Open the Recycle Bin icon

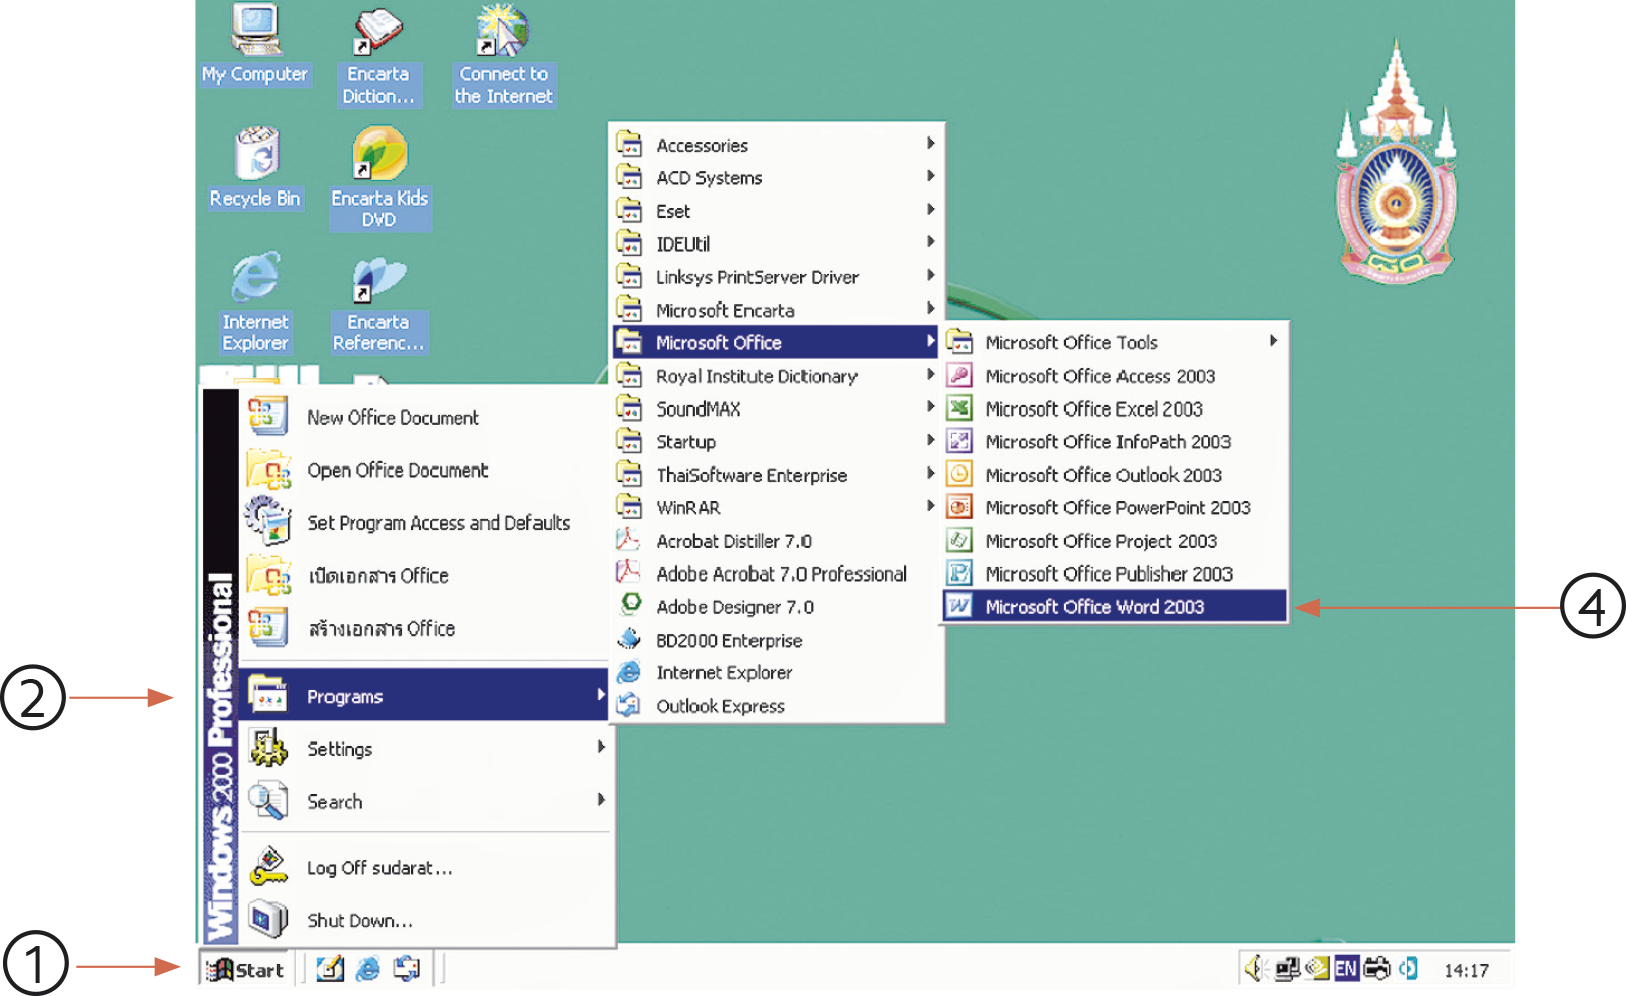[255, 168]
